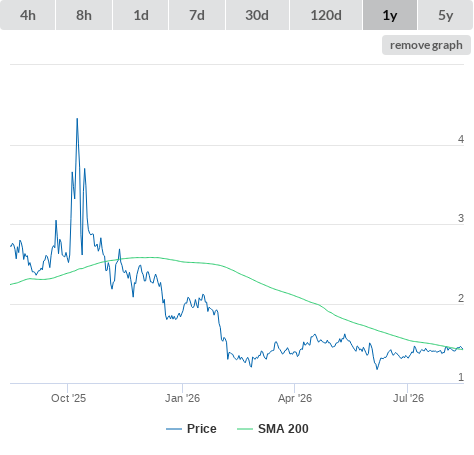Viewport: 474px width, 455px height.
Task: Click the Apr '26 axis label
Action: [x=295, y=398]
